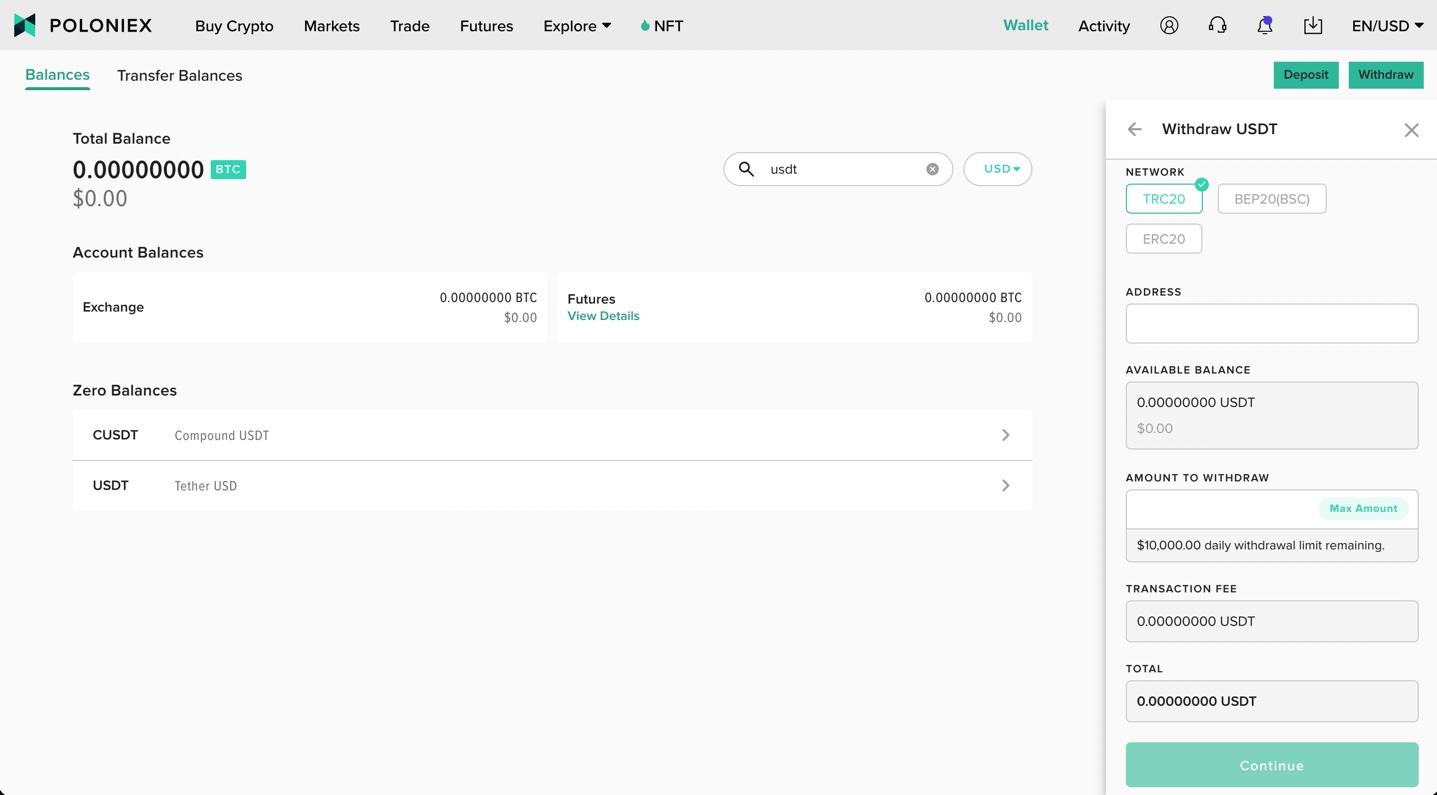
Task: Open the USD currency selector
Action: (998, 169)
